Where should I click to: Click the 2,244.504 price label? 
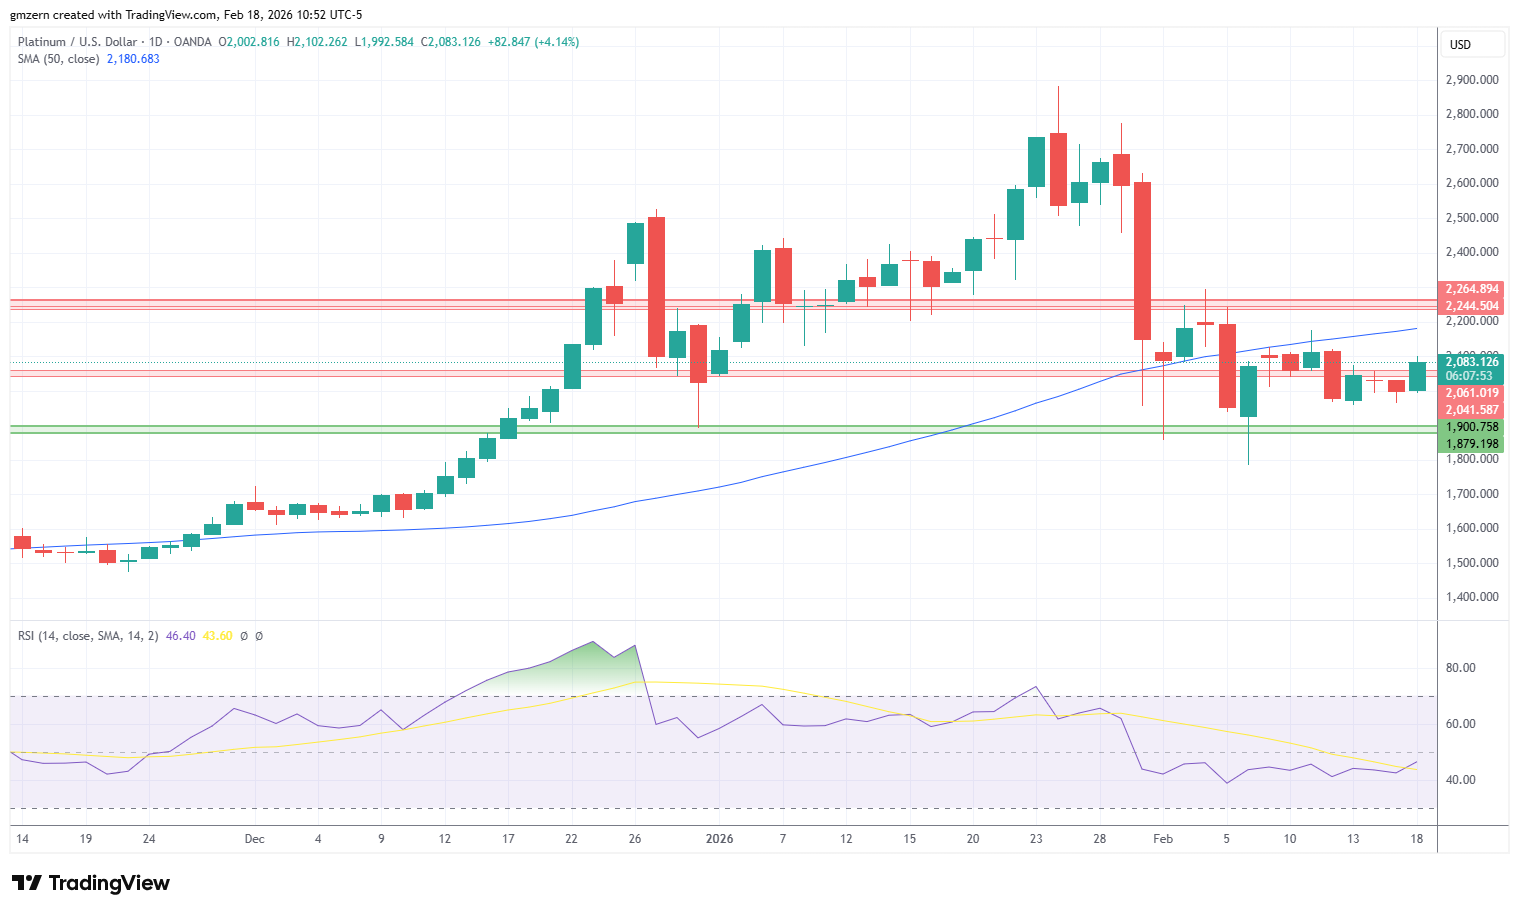(1472, 306)
